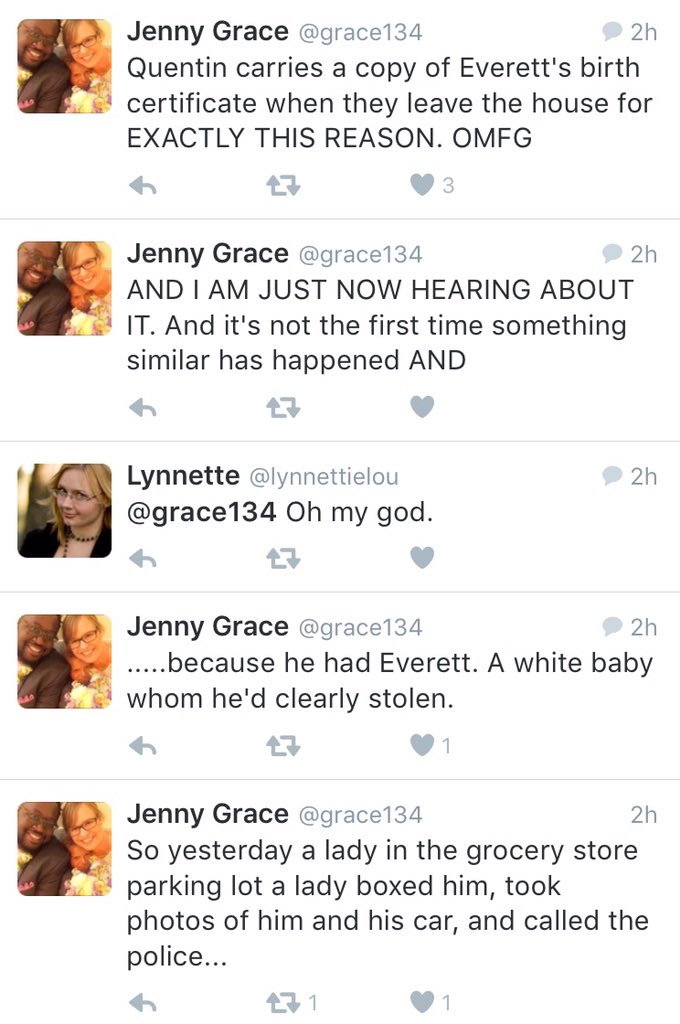This screenshot has width=680, height=1024.
Task: Retweet the 'white baby' tweet
Action: pyautogui.click(x=284, y=746)
